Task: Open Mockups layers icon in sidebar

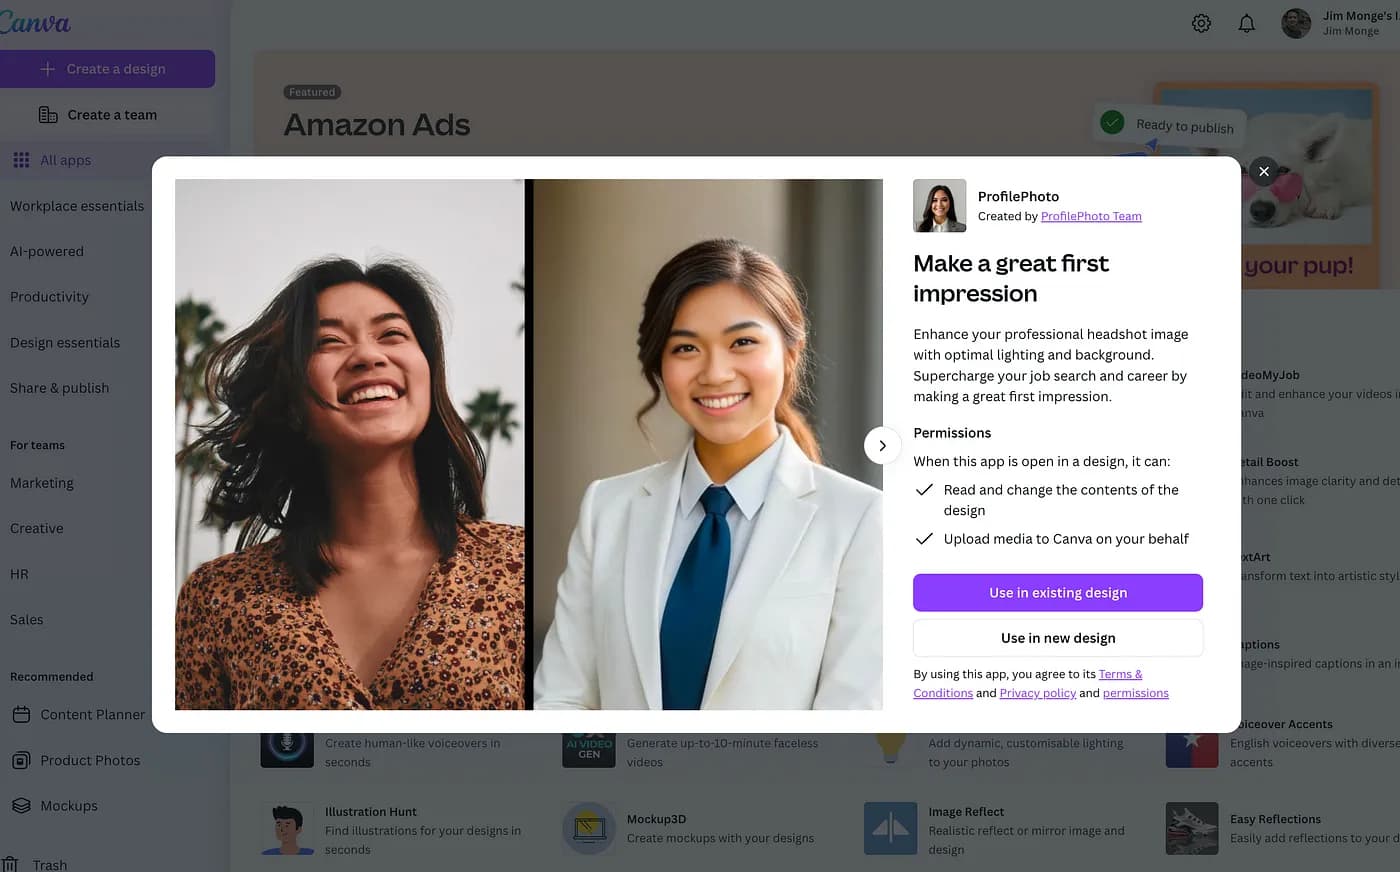Action: (x=21, y=805)
